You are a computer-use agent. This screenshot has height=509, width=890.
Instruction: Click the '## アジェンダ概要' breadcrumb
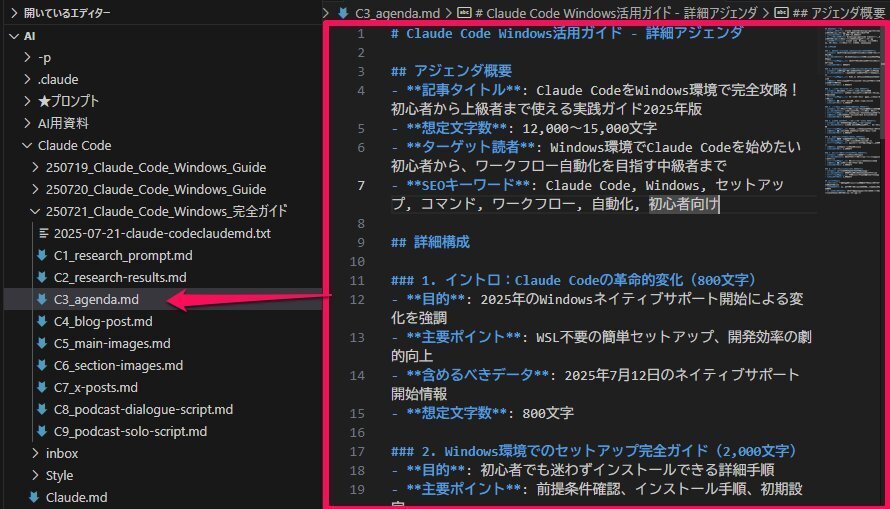coord(839,13)
